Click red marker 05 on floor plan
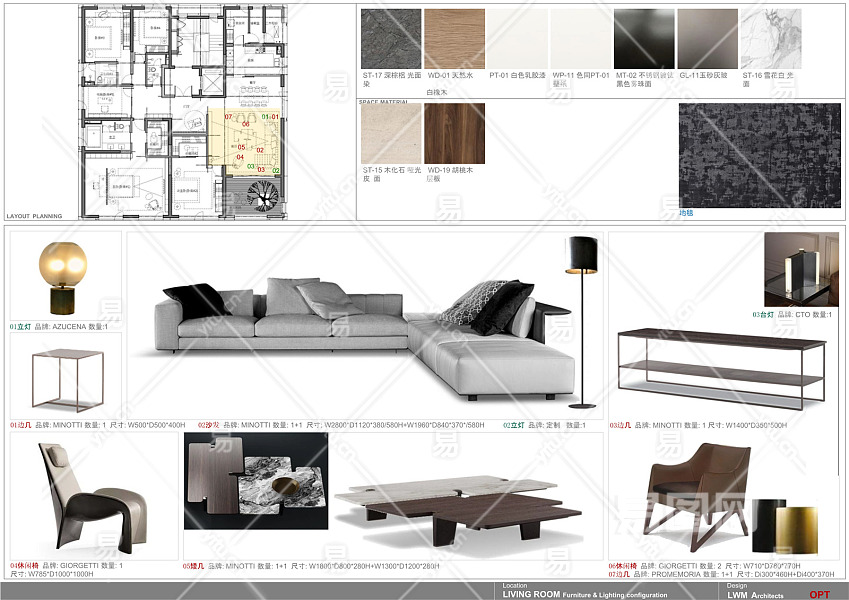849x600 pixels. pyautogui.click(x=241, y=147)
